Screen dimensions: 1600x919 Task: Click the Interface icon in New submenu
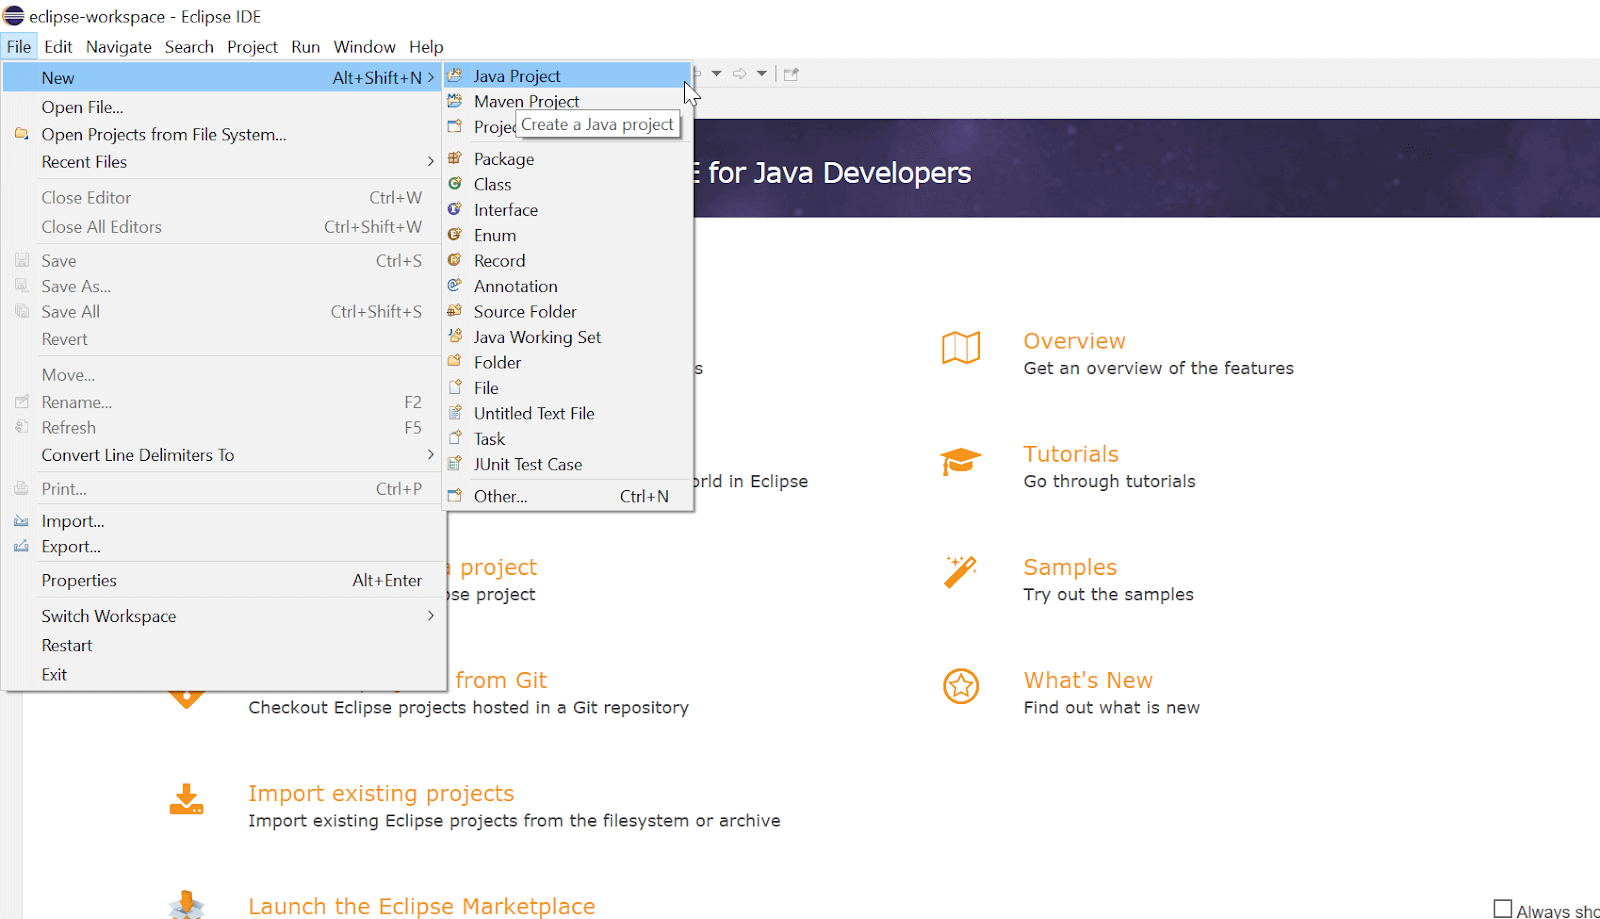455,209
